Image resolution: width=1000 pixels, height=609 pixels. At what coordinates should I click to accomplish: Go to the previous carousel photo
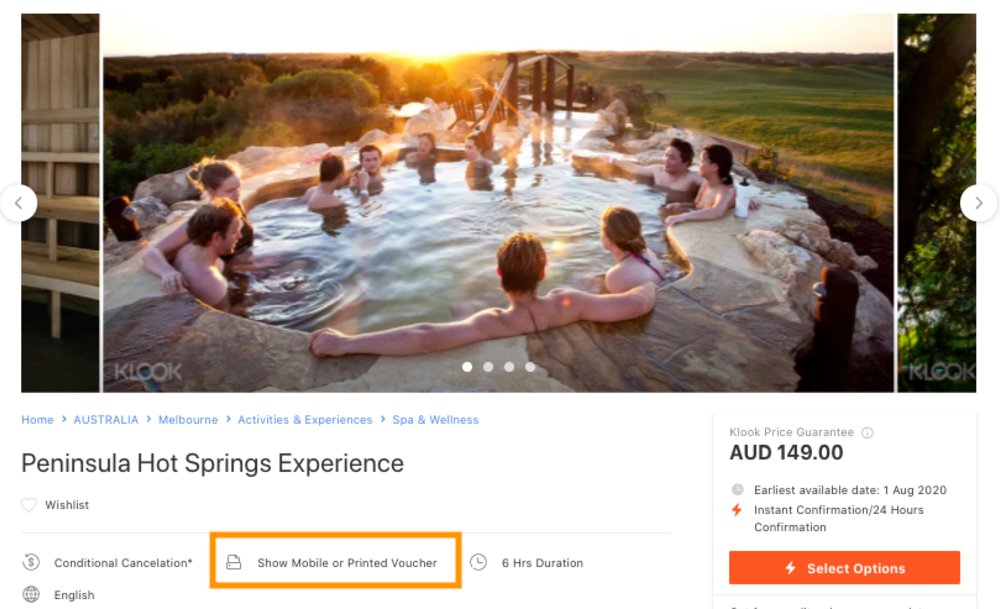pyautogui.click(x=19, y=203)
